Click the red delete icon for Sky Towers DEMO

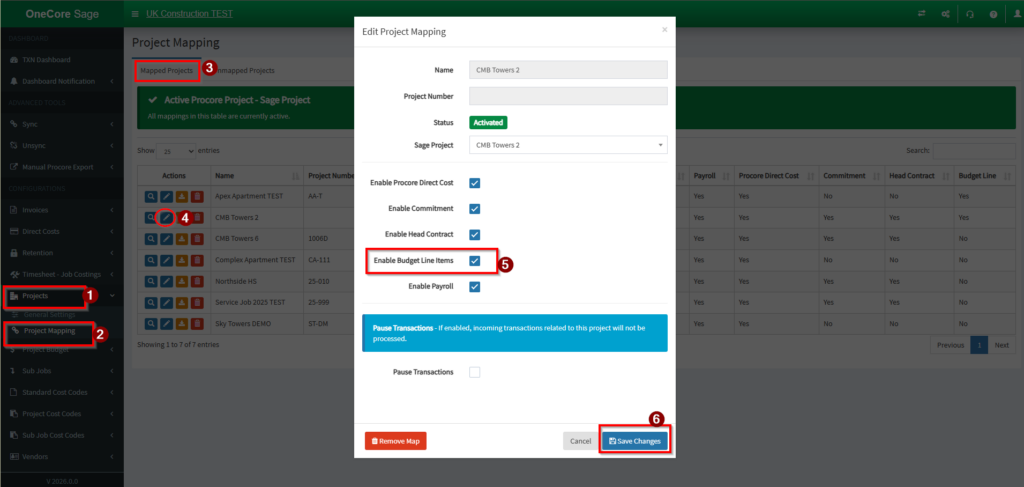[197, 324]
